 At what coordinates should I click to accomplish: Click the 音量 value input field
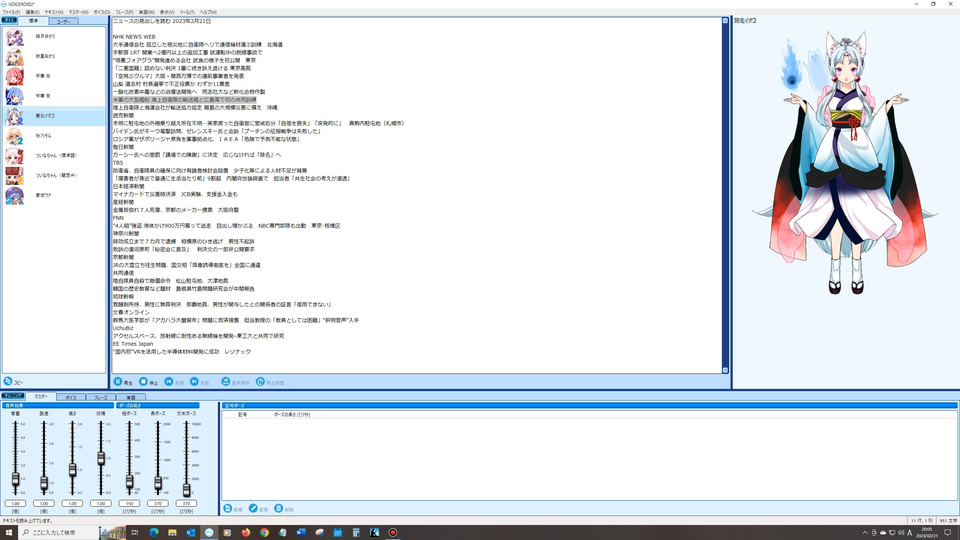point(15,503)
